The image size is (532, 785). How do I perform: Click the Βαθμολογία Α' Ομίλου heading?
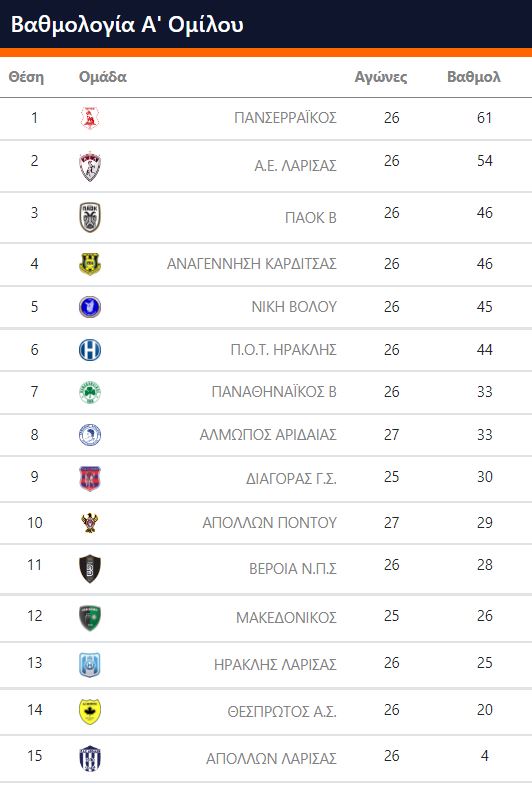127,24
